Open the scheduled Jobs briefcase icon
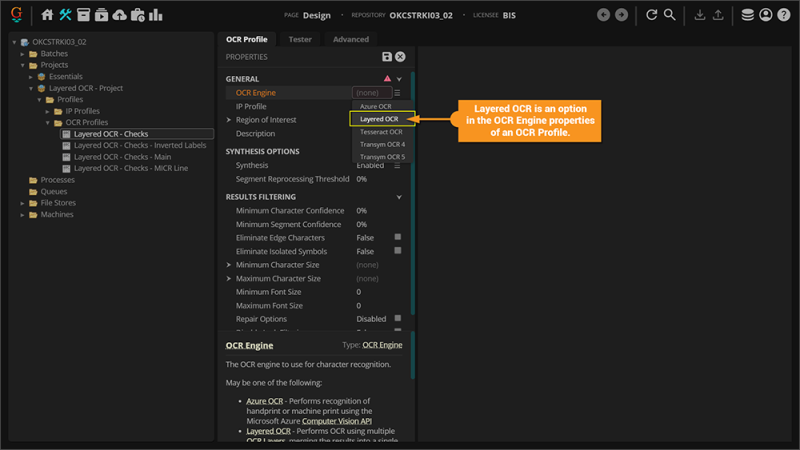Image resolution: width=800 pixels, height=450 pixels. pyautogui.click(x=138, y=15)
